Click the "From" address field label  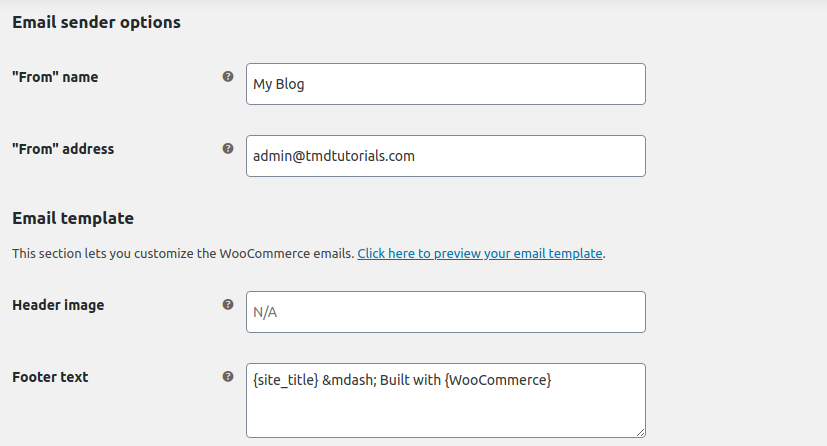[x=63, y=149]
